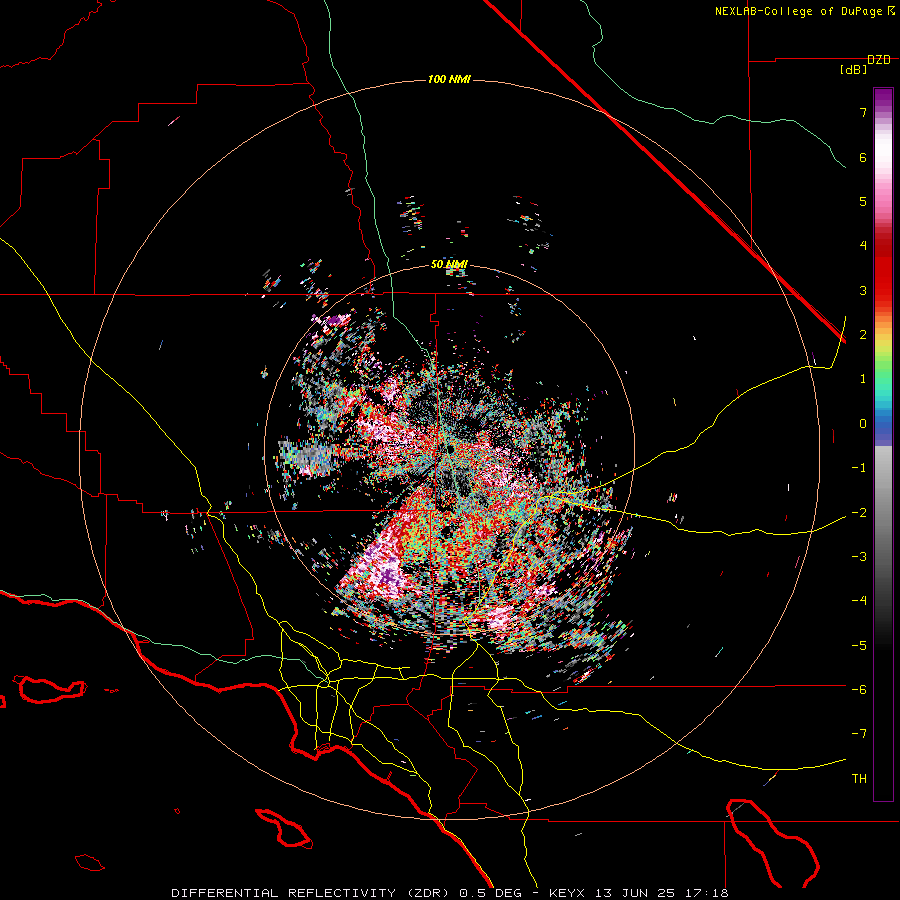Click the 0 value on the color scale
Screen dimensions: 900x900
tap(863, 424)
